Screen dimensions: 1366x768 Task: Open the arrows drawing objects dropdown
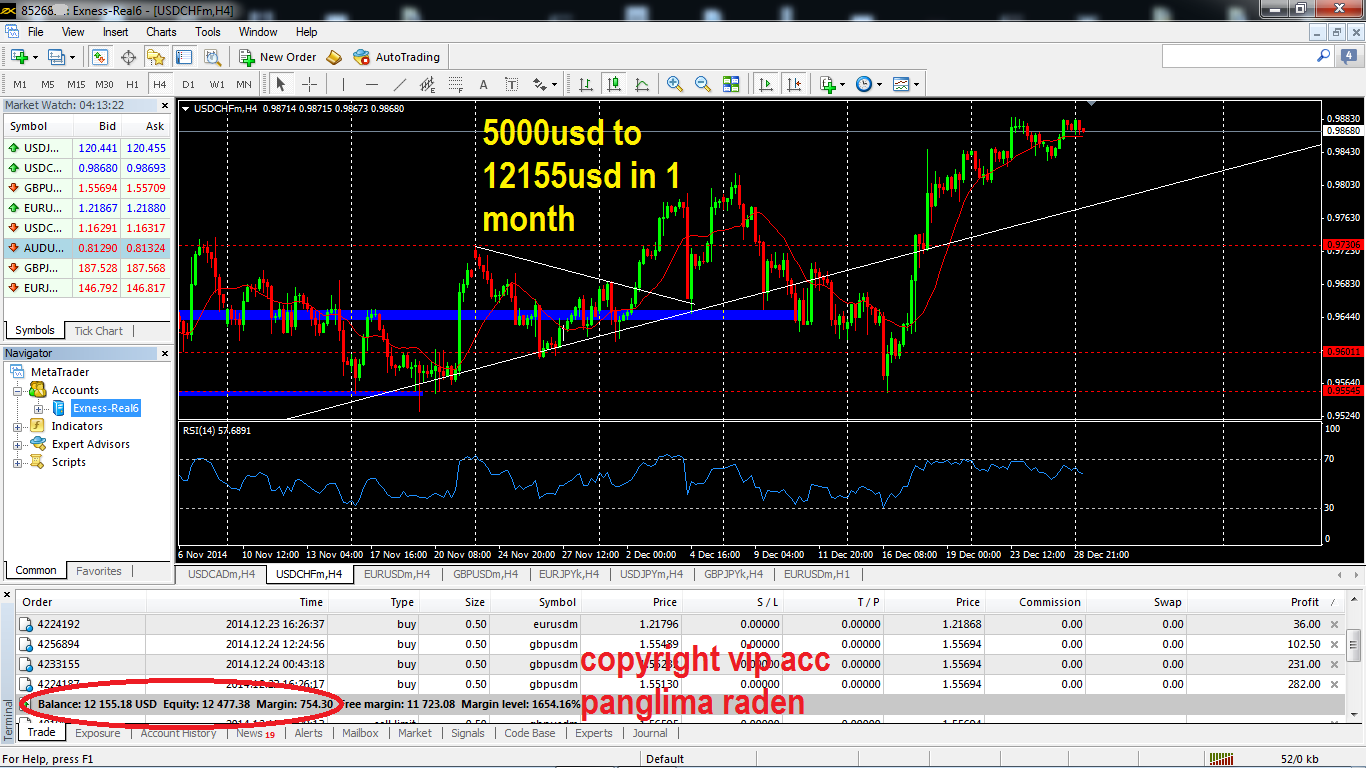[552, 84]
